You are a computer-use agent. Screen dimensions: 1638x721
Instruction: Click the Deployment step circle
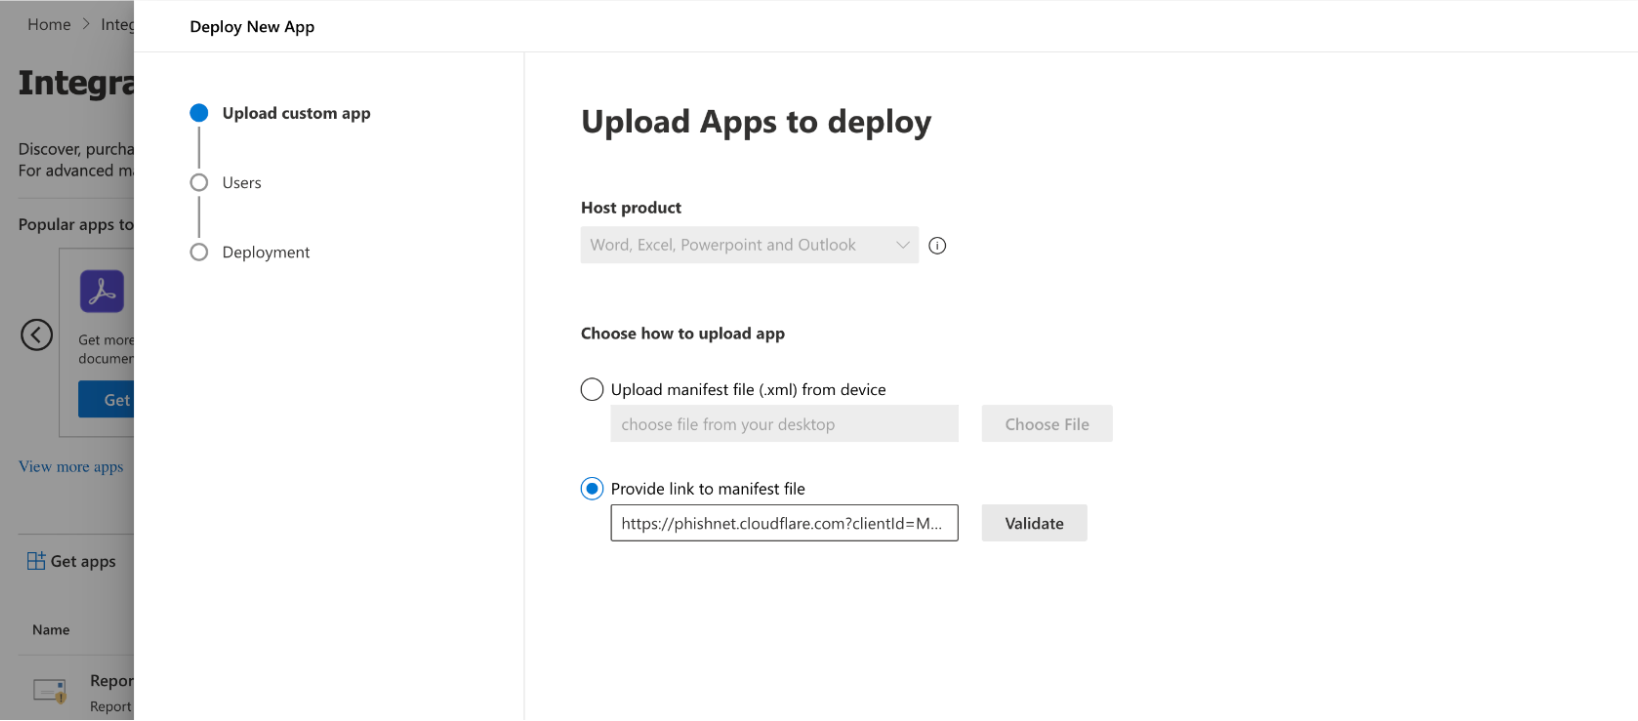pyautogui.click(x=199, y=252)
